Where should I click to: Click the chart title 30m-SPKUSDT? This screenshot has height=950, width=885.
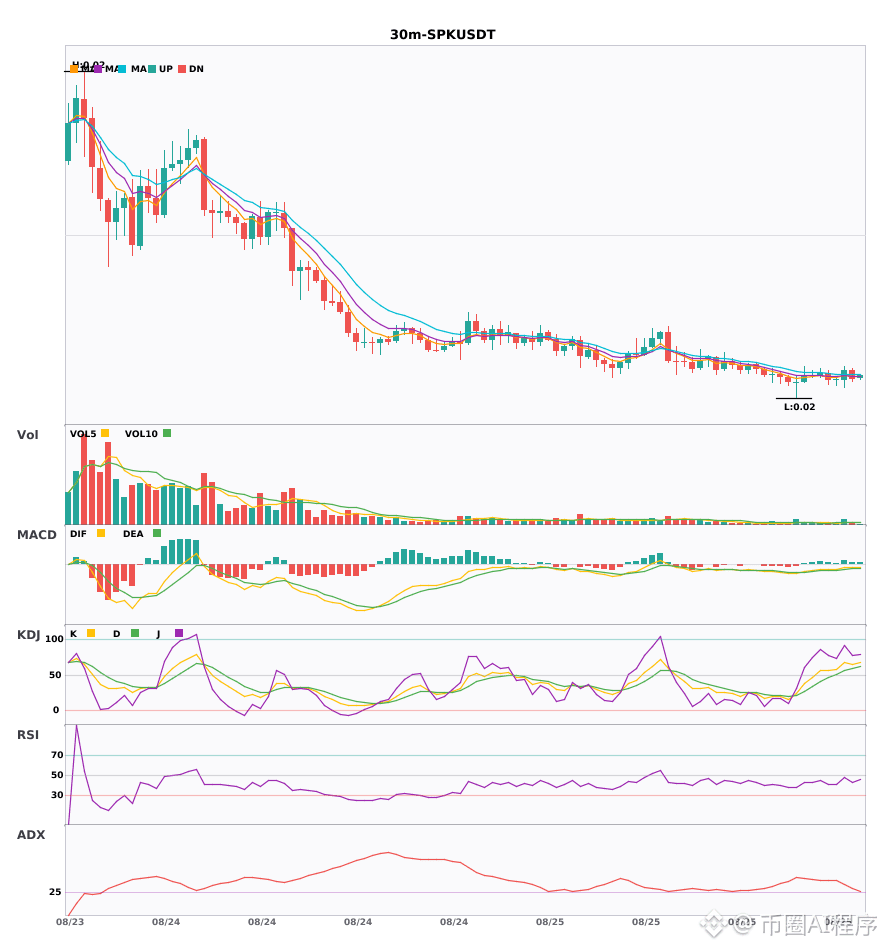[442, 35]
